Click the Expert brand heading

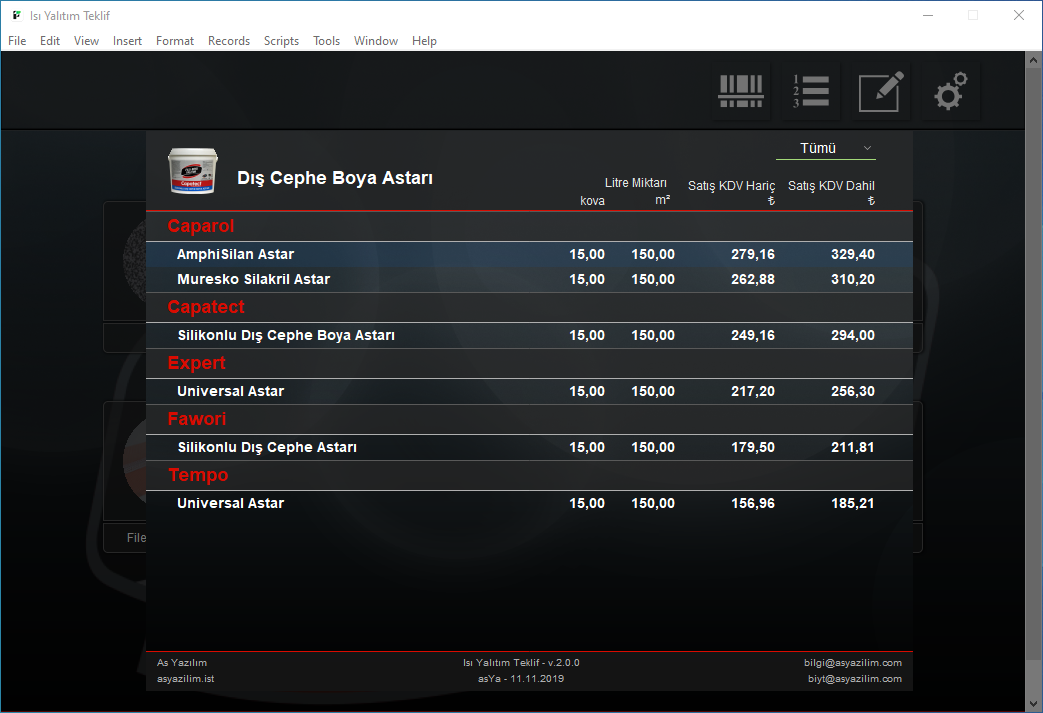pos(197,362)
